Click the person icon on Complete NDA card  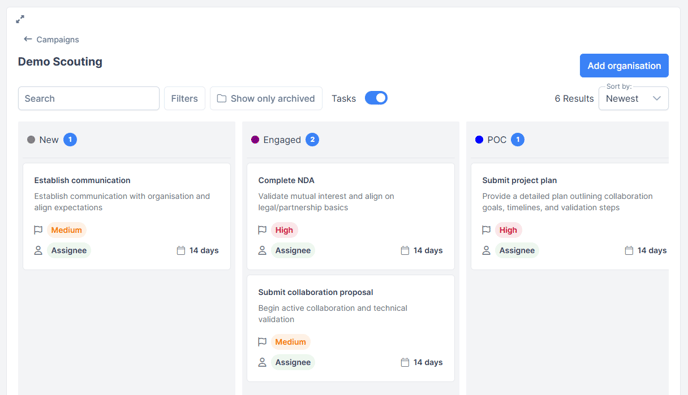pos(262,251)
